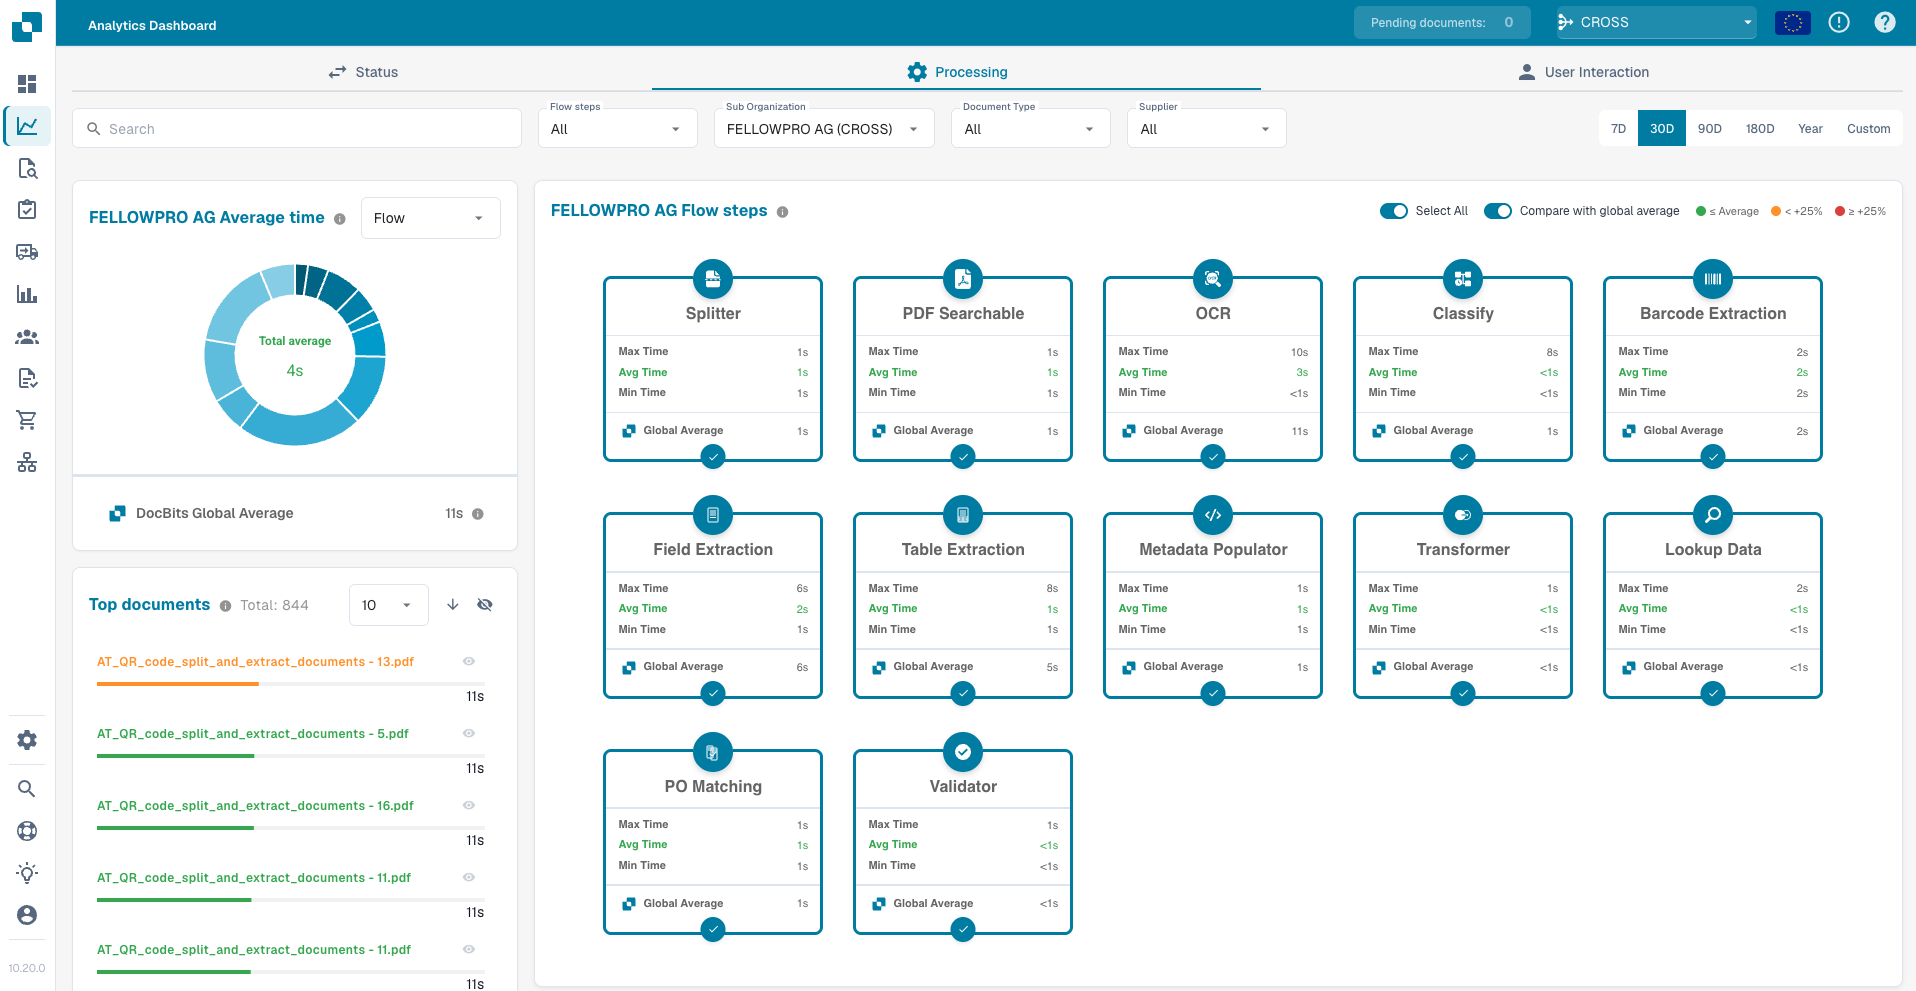Image resolution: width=1916 pixels, height=991 pixels.
Task: Open the Supplier dropdown
Action: click(x=1207, y=129)
